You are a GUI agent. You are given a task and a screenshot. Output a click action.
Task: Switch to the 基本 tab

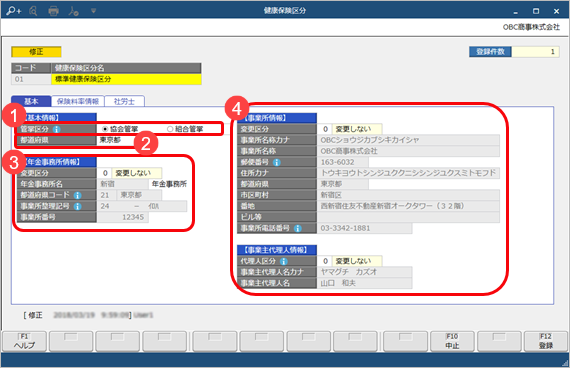coord(31,101)
